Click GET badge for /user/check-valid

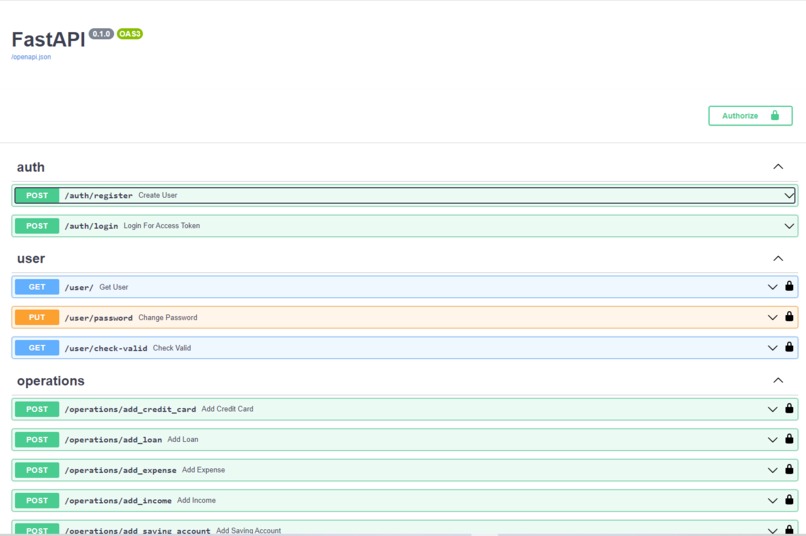click(37, 347)
